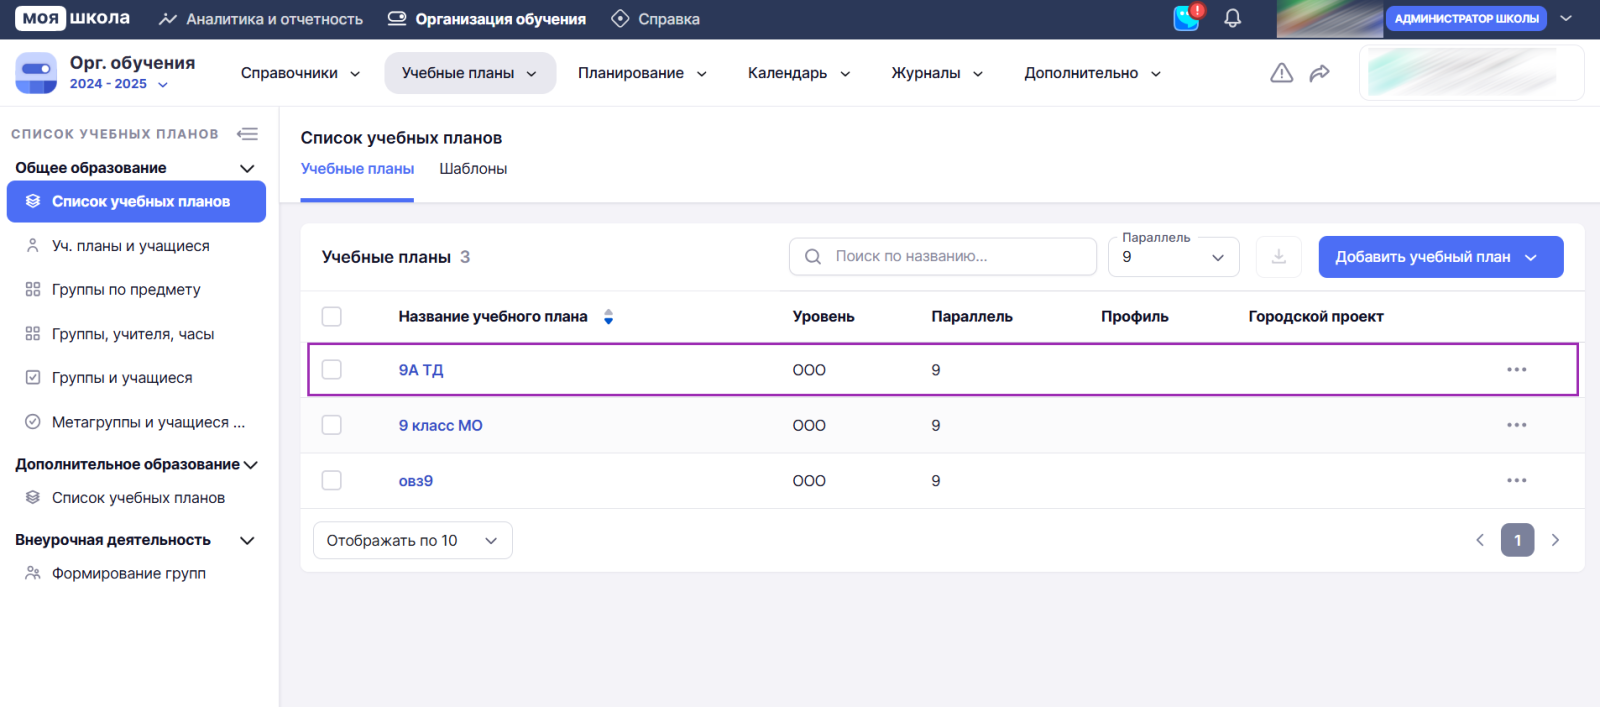Expand the Отображать по 10 dropdown
Image resolution: width=1600 pixels, height=707 pixels.
(x=412, y=541)
